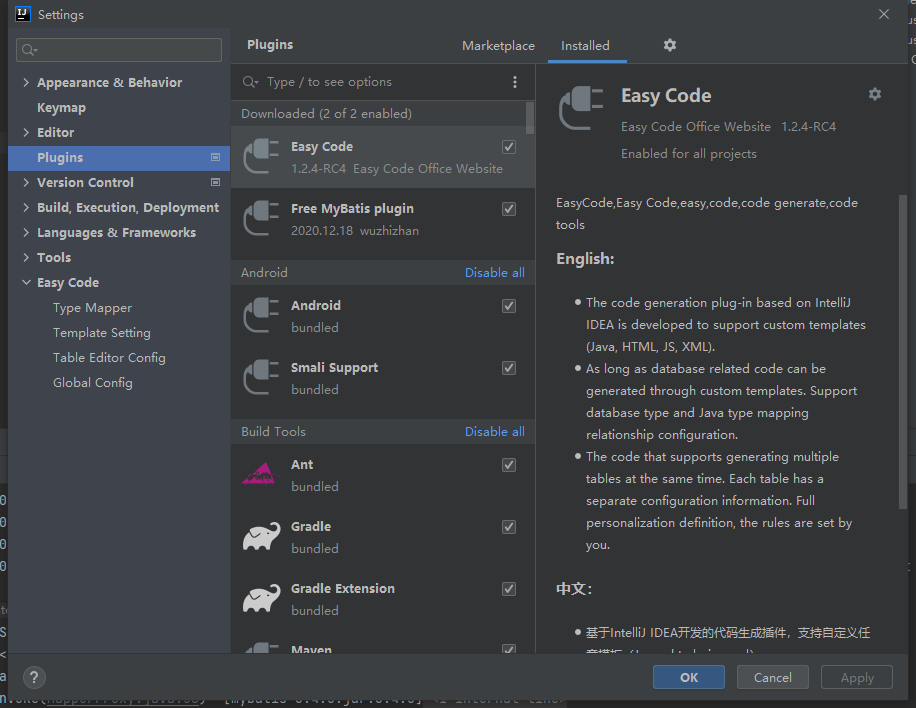Open the Keymap settings page

tap(61, 107)
